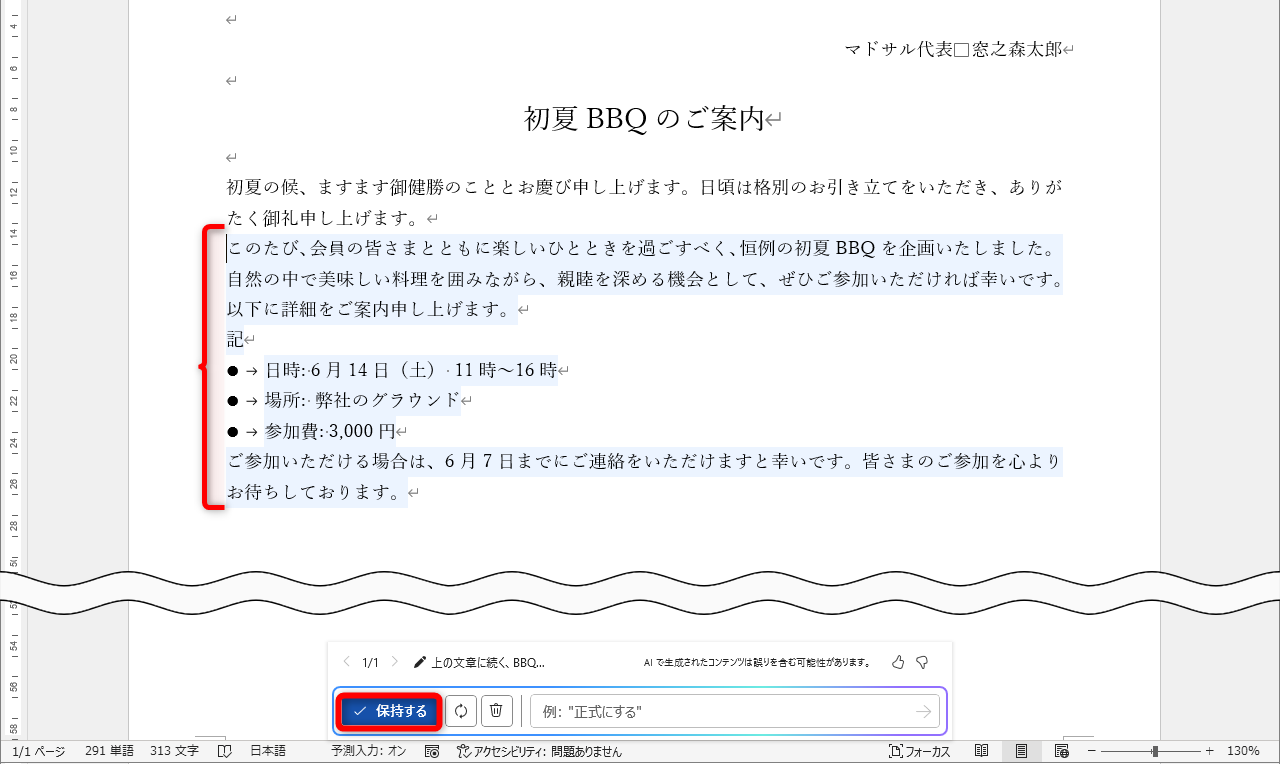Open the 日本語 language selector
This screenshot has width=1280, height=764.
coord(266,751)
